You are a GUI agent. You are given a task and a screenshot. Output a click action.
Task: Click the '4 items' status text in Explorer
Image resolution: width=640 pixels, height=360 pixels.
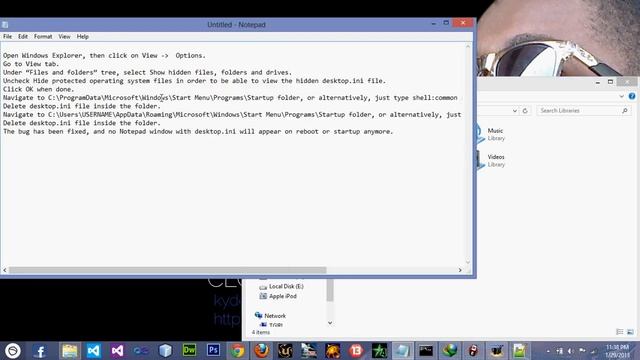point(261,332)
